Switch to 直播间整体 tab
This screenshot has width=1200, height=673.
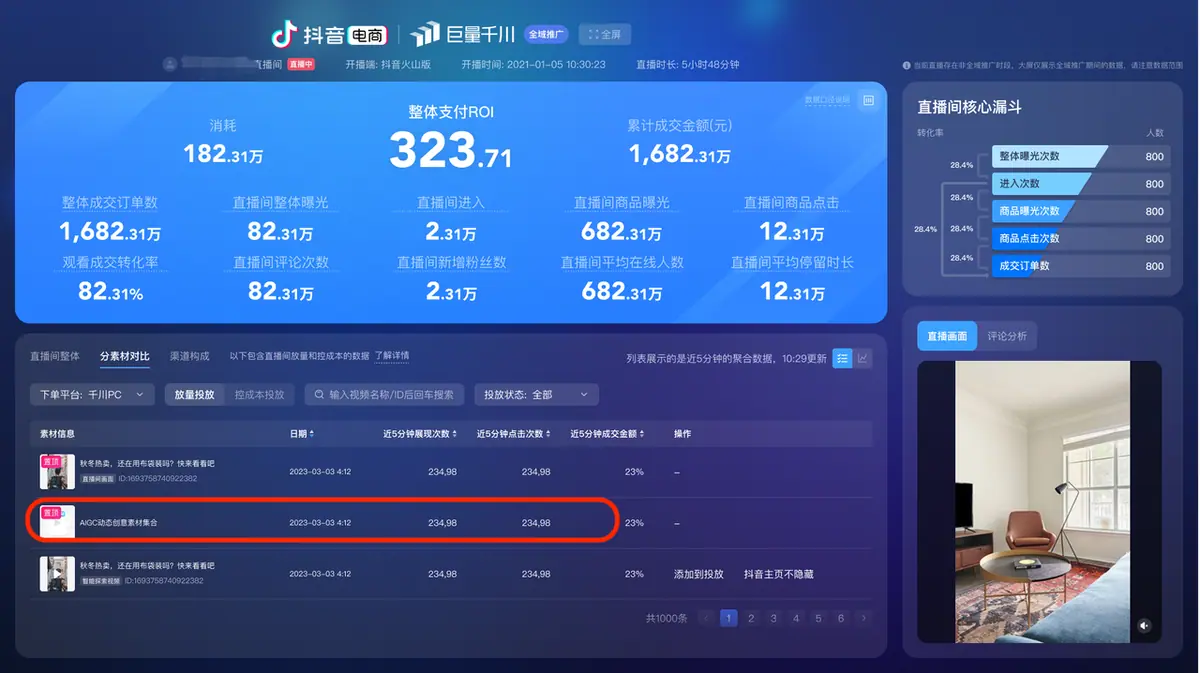tap(55, 356)
